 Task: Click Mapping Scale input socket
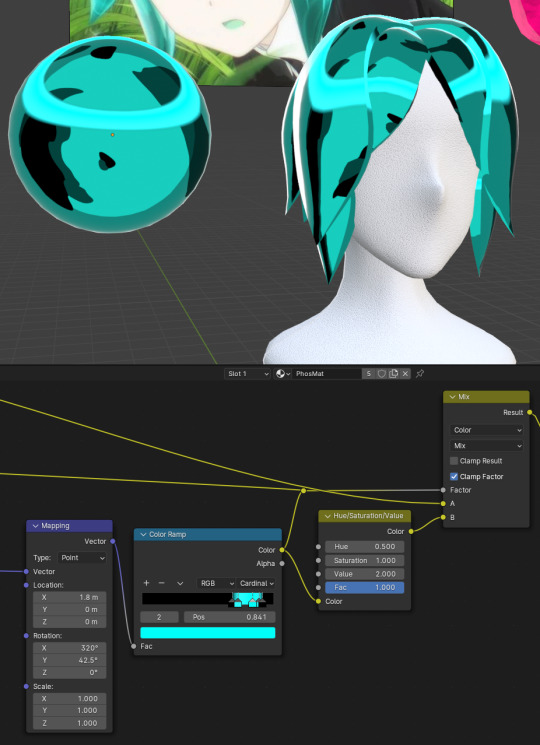click(x=26, y=687)
